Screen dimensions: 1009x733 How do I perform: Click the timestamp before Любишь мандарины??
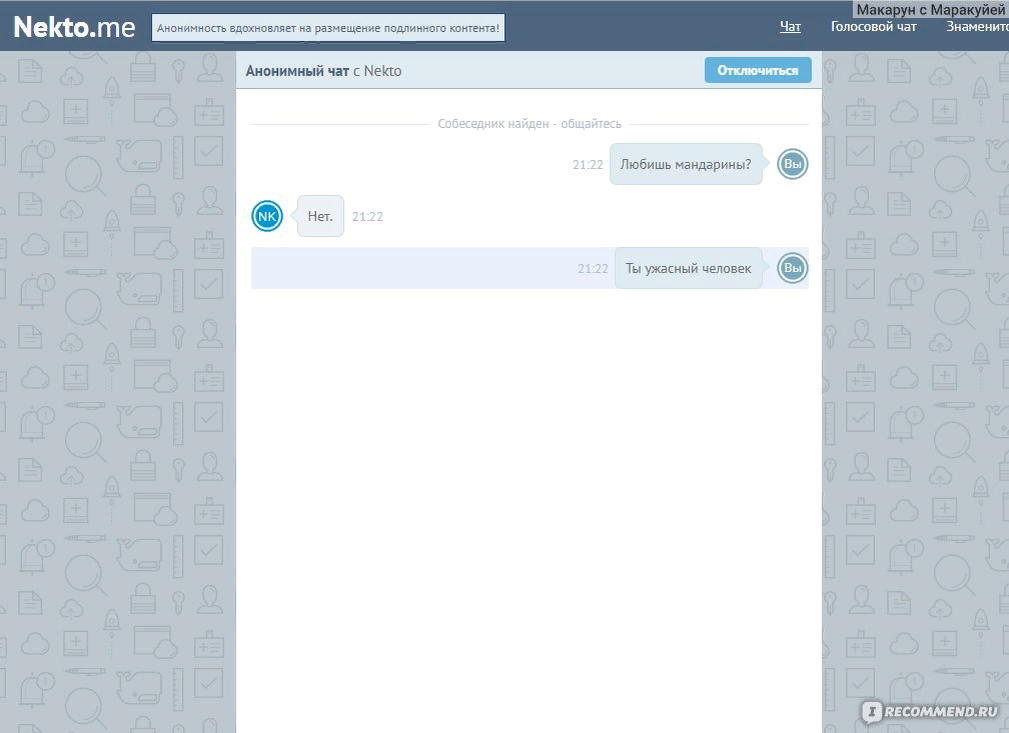coord(588,165)
